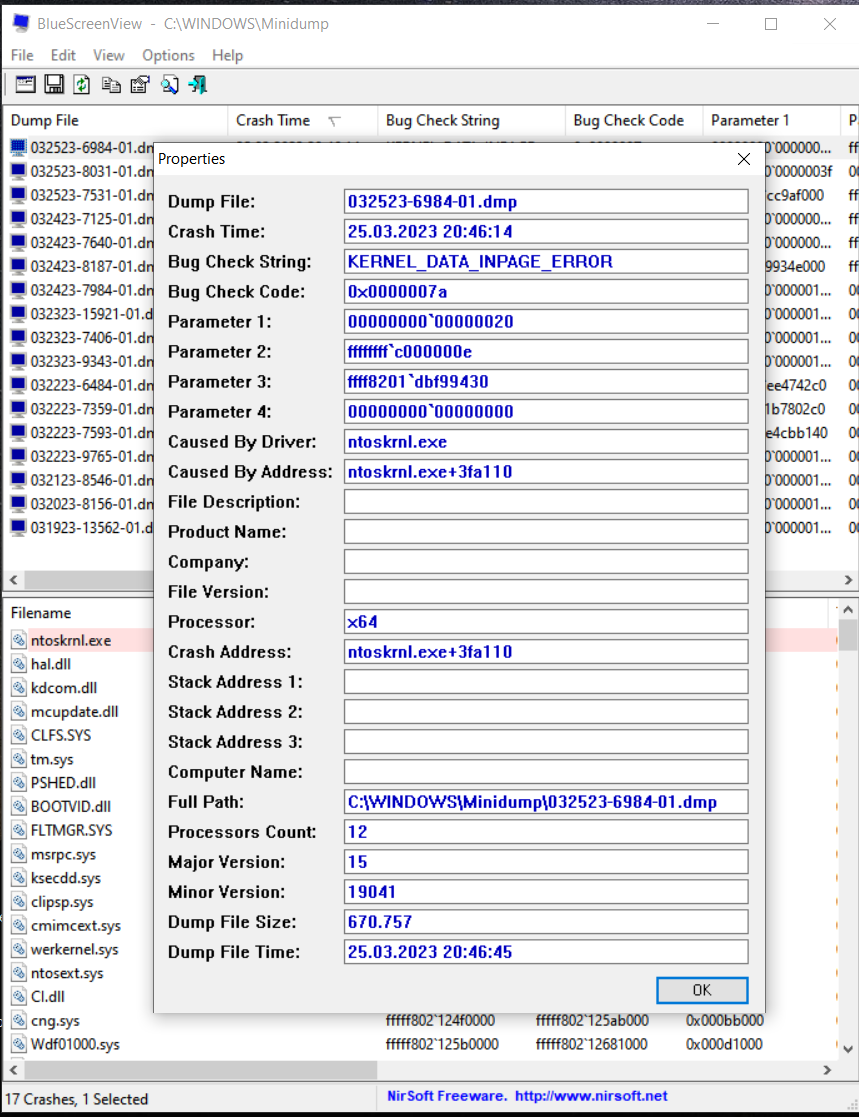Click the icon of dump 032523-7531-01
Viewport: 859px width, 1117px height.
pyautogui.click(x=19, y=194)
